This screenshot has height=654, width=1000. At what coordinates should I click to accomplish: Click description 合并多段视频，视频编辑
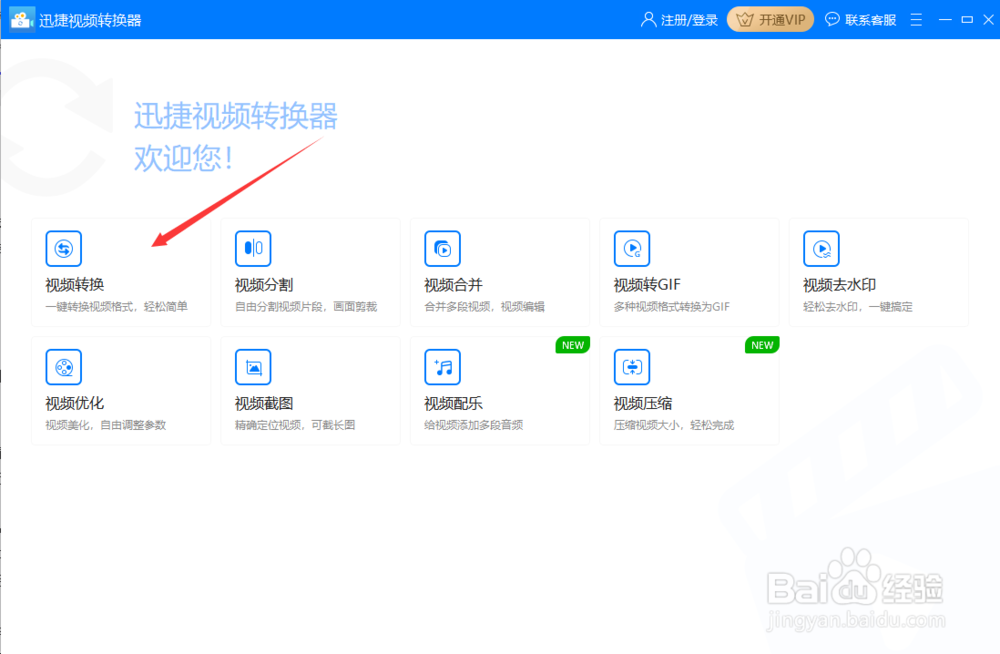485,307
